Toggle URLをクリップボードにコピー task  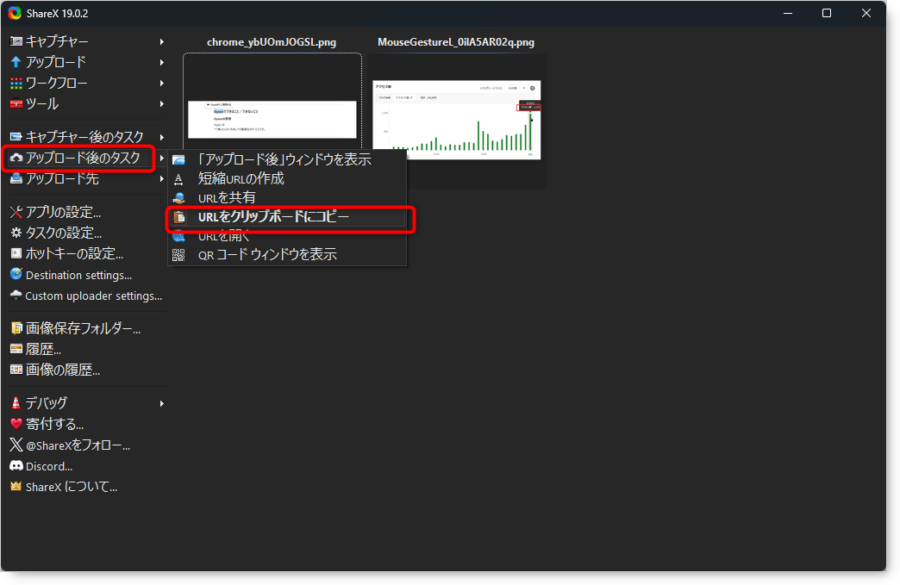click(x=273, y=217)
